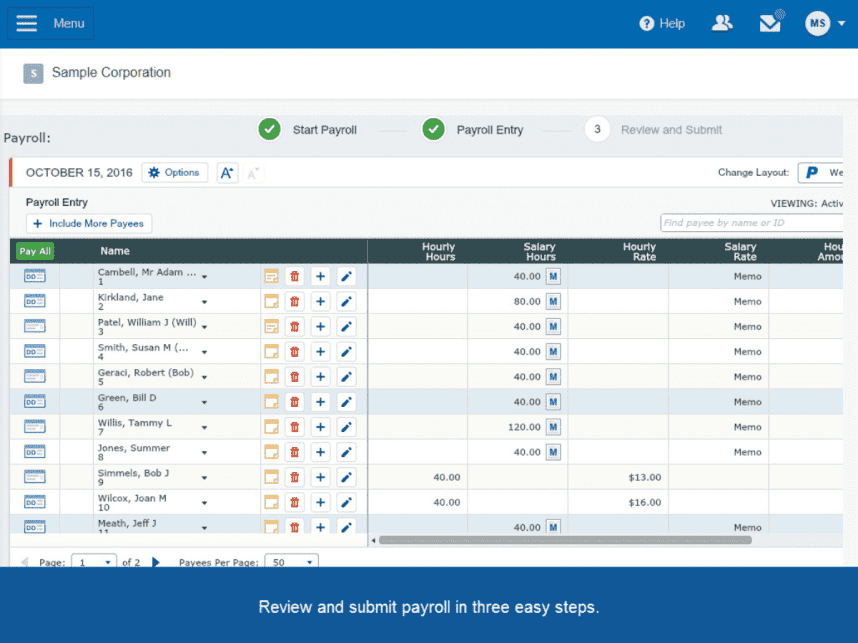Open the mail envelope icon in header
Viewport: 858px width, 643px height.
tap(770, 23)
